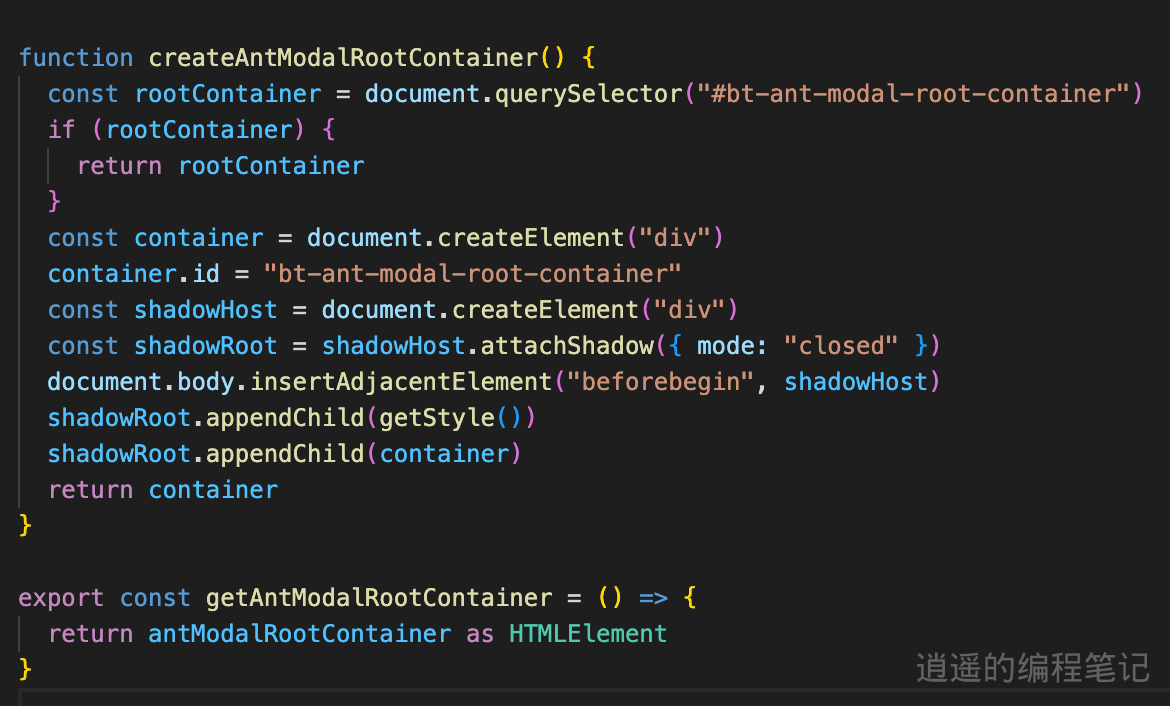Click the createAntModalRootContainer function name
Image resolution: width=1170 pixels, height=706 pixels.
point(343,57)
